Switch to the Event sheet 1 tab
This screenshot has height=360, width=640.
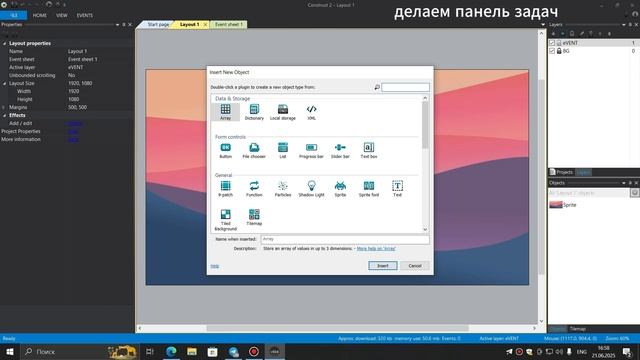229,24
